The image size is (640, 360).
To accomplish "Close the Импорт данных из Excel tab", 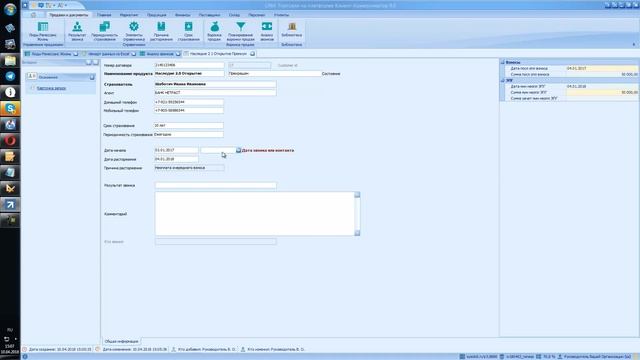I will point(133,54).
